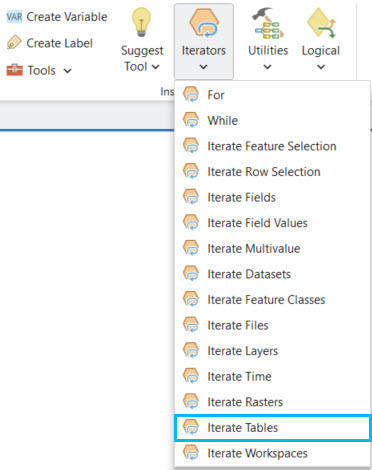This screenshot has width=372, height=470.
Task: Select Iterate Field Values label
Action: point(257,223)
